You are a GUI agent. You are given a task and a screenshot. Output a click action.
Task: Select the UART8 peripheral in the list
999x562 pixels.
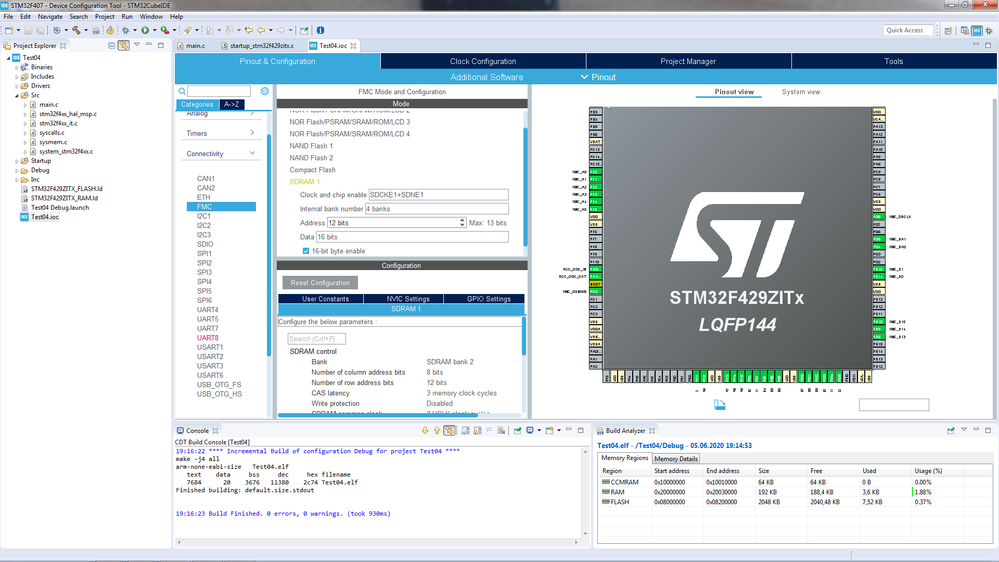[x=207, y=338]
